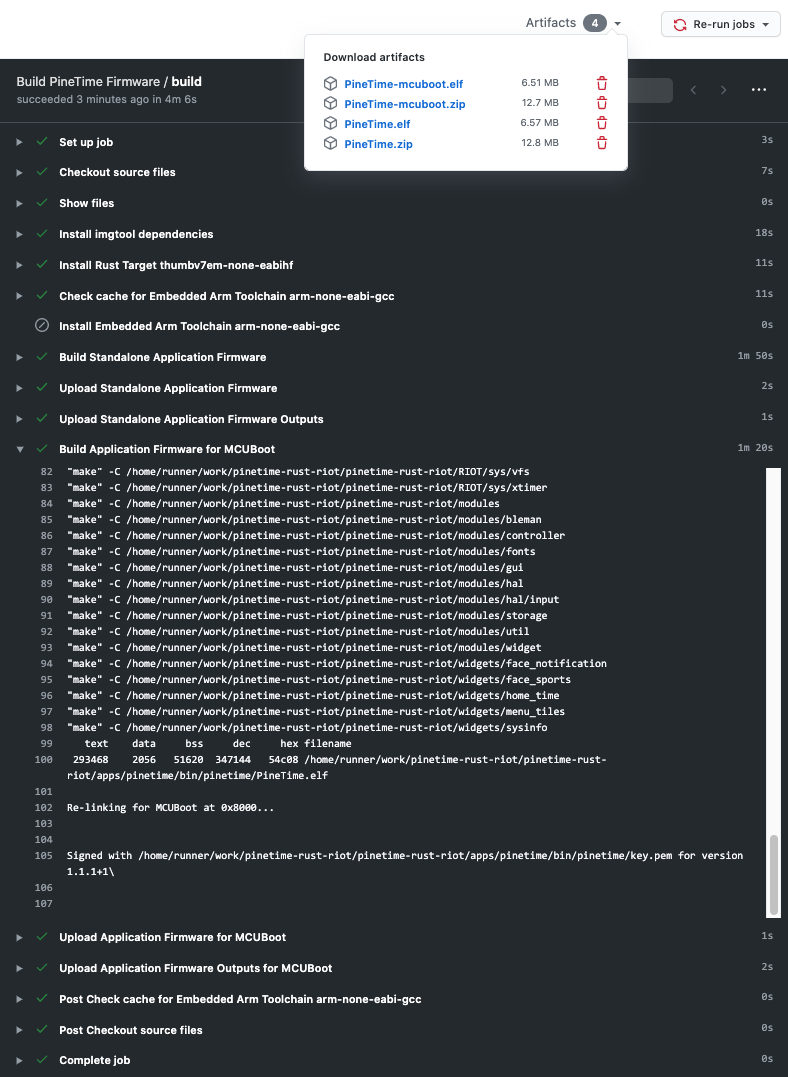Toggle the Artifacts dropdown list
The image size is (788, 1077).
pyautogui.click(x=574, y=23)
